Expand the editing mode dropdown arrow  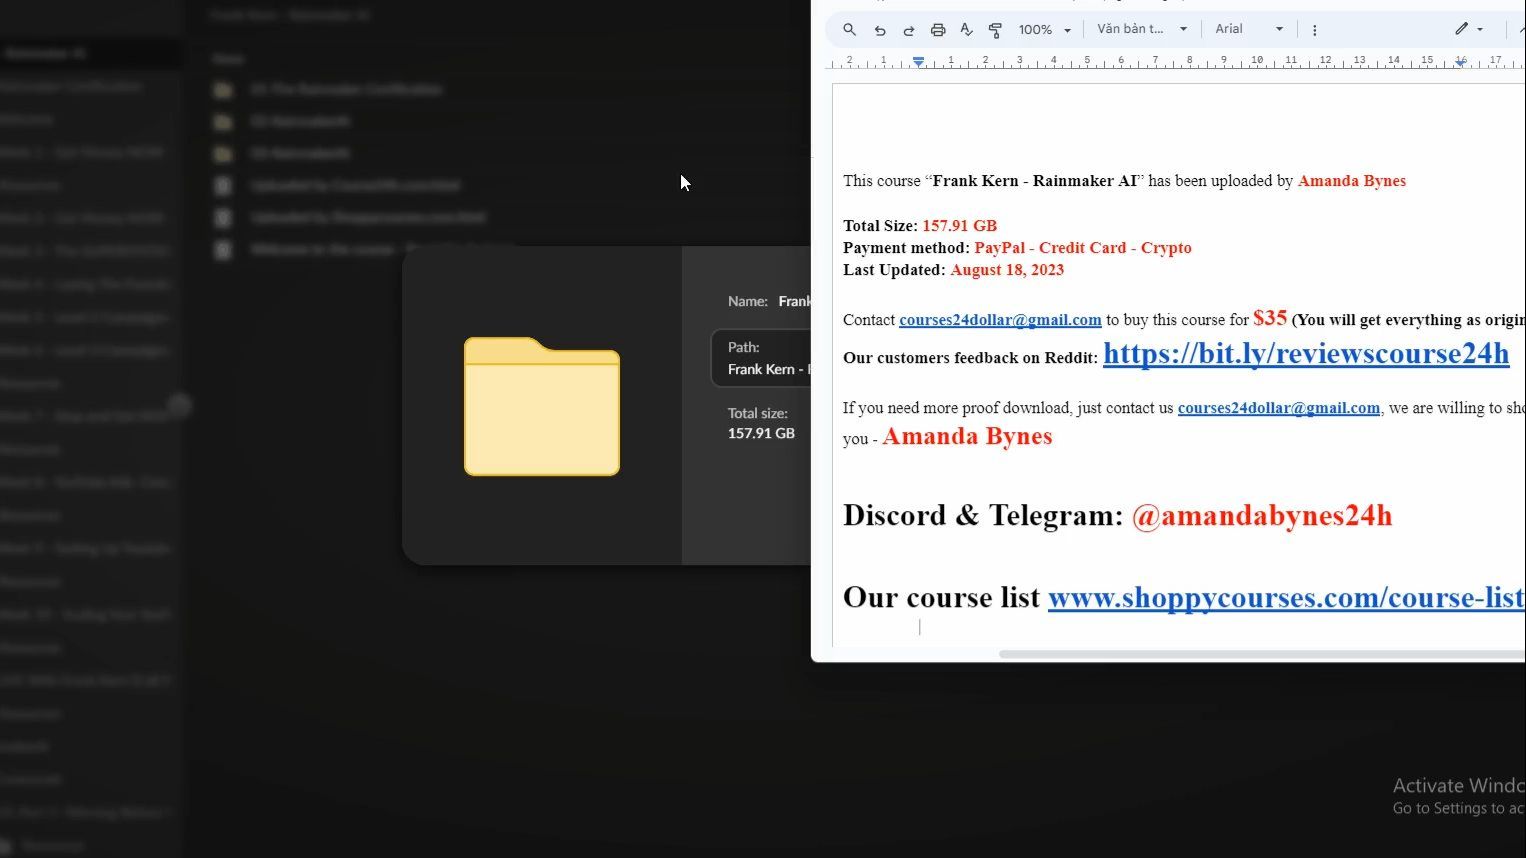1480,30
